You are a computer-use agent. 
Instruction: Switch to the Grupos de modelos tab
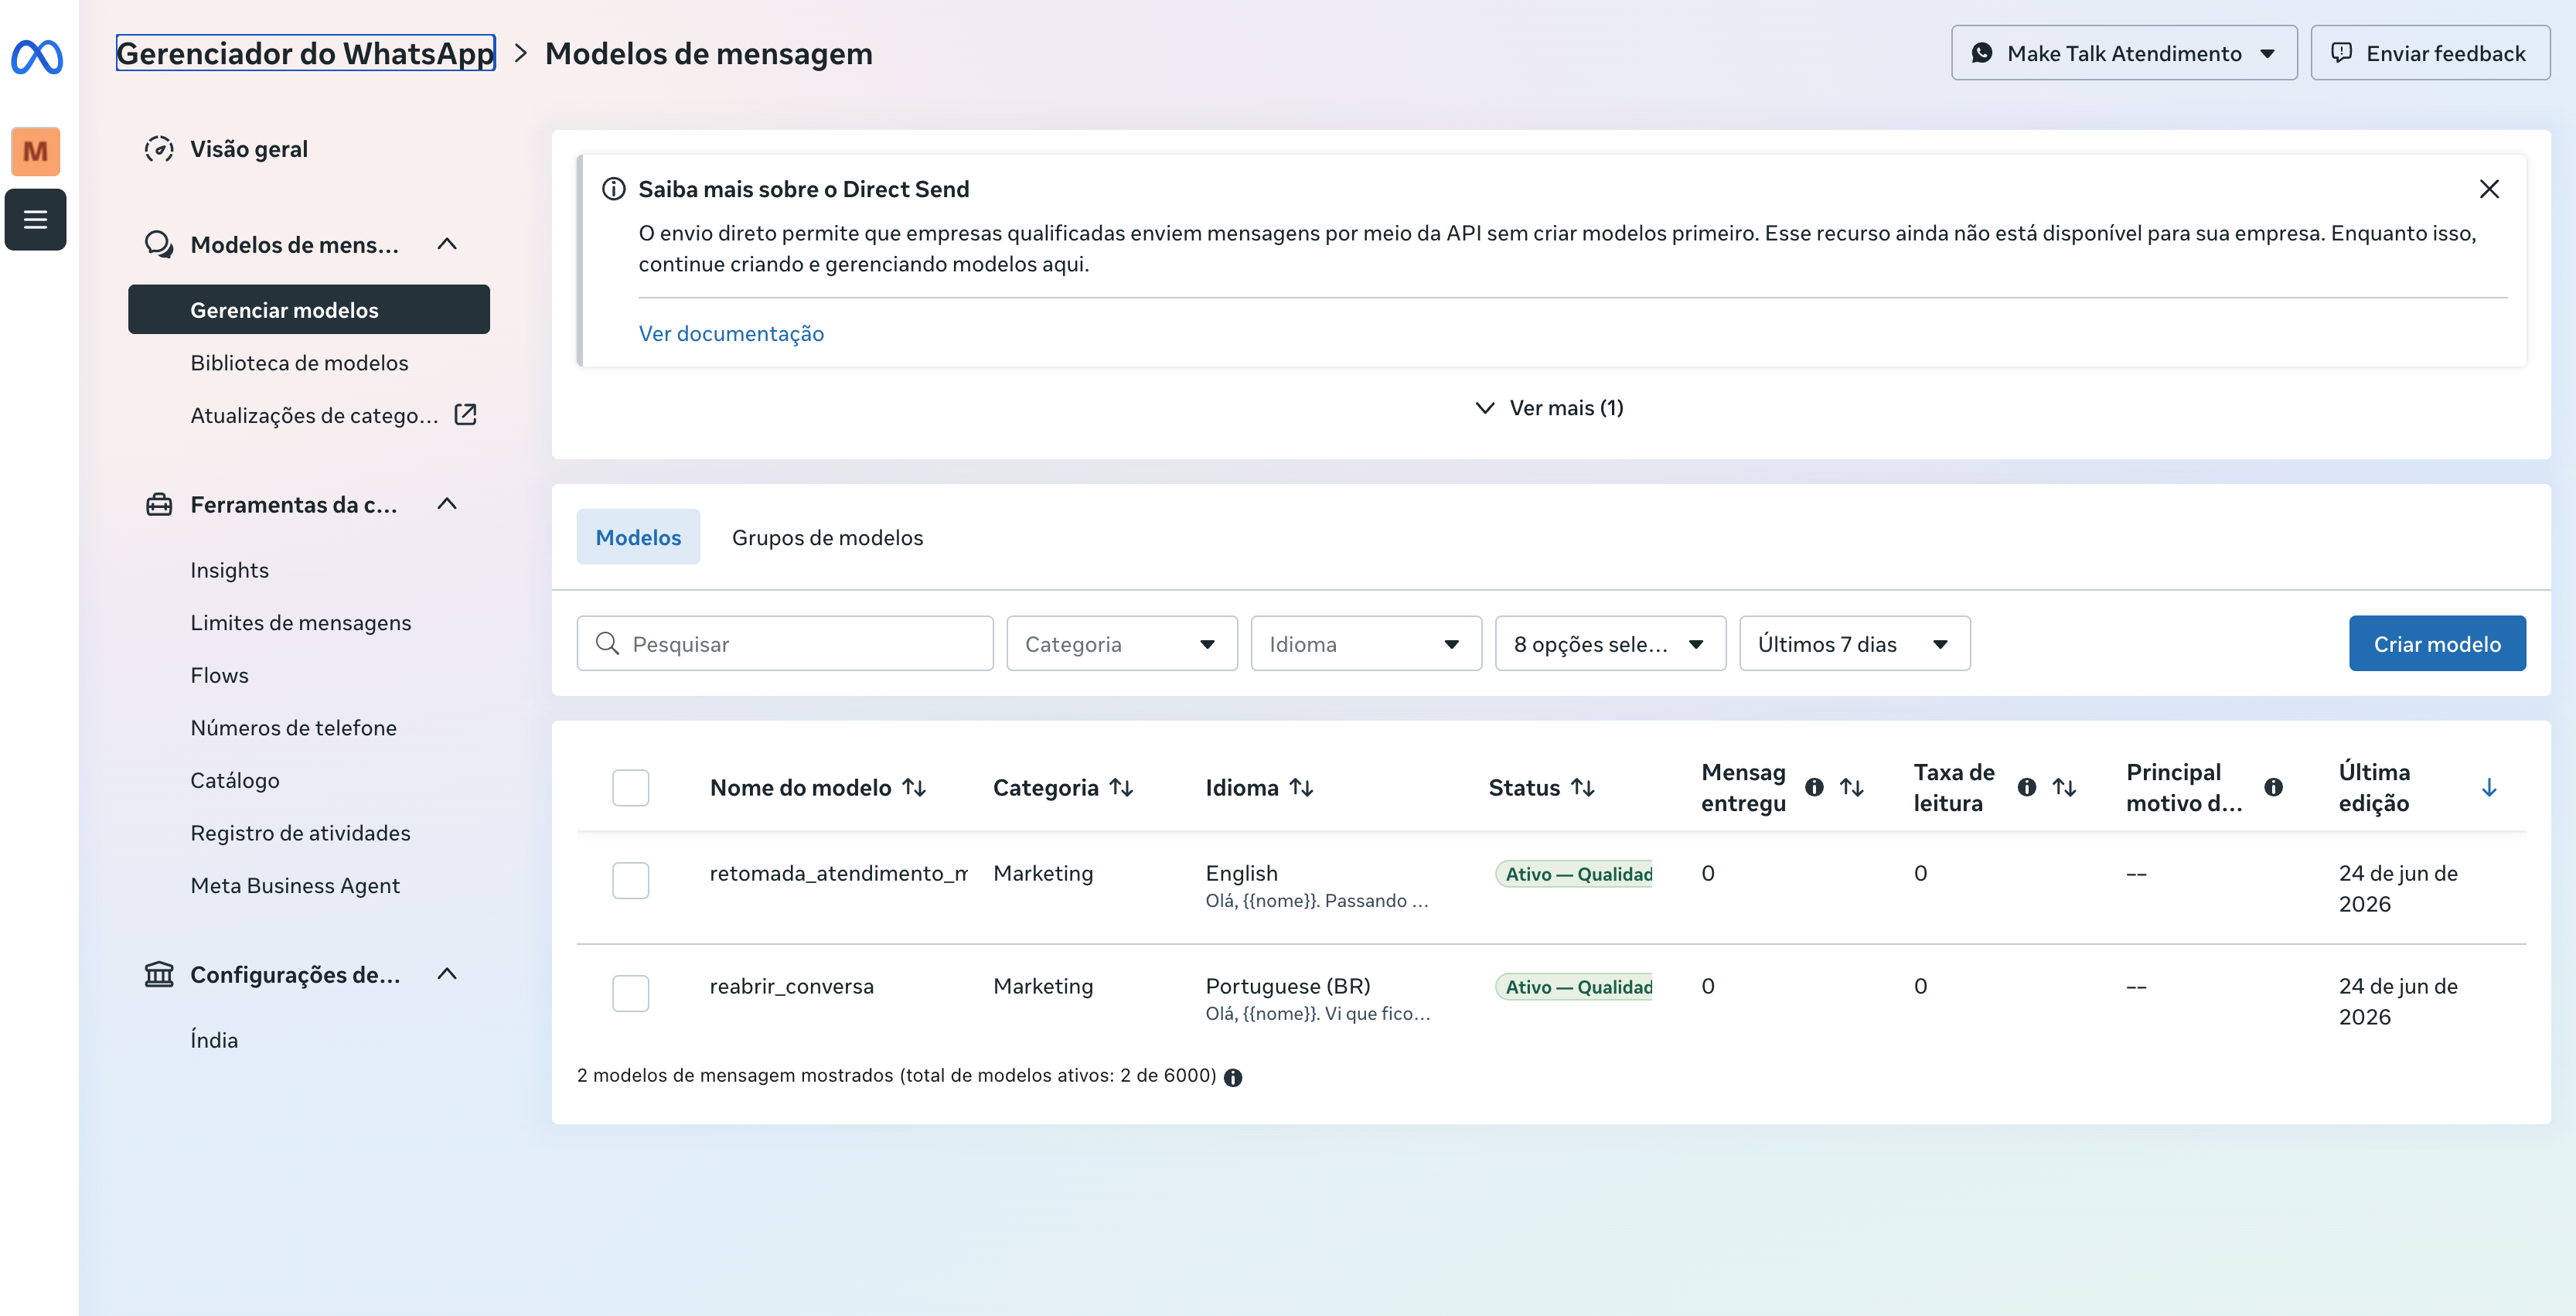(827, 537)
